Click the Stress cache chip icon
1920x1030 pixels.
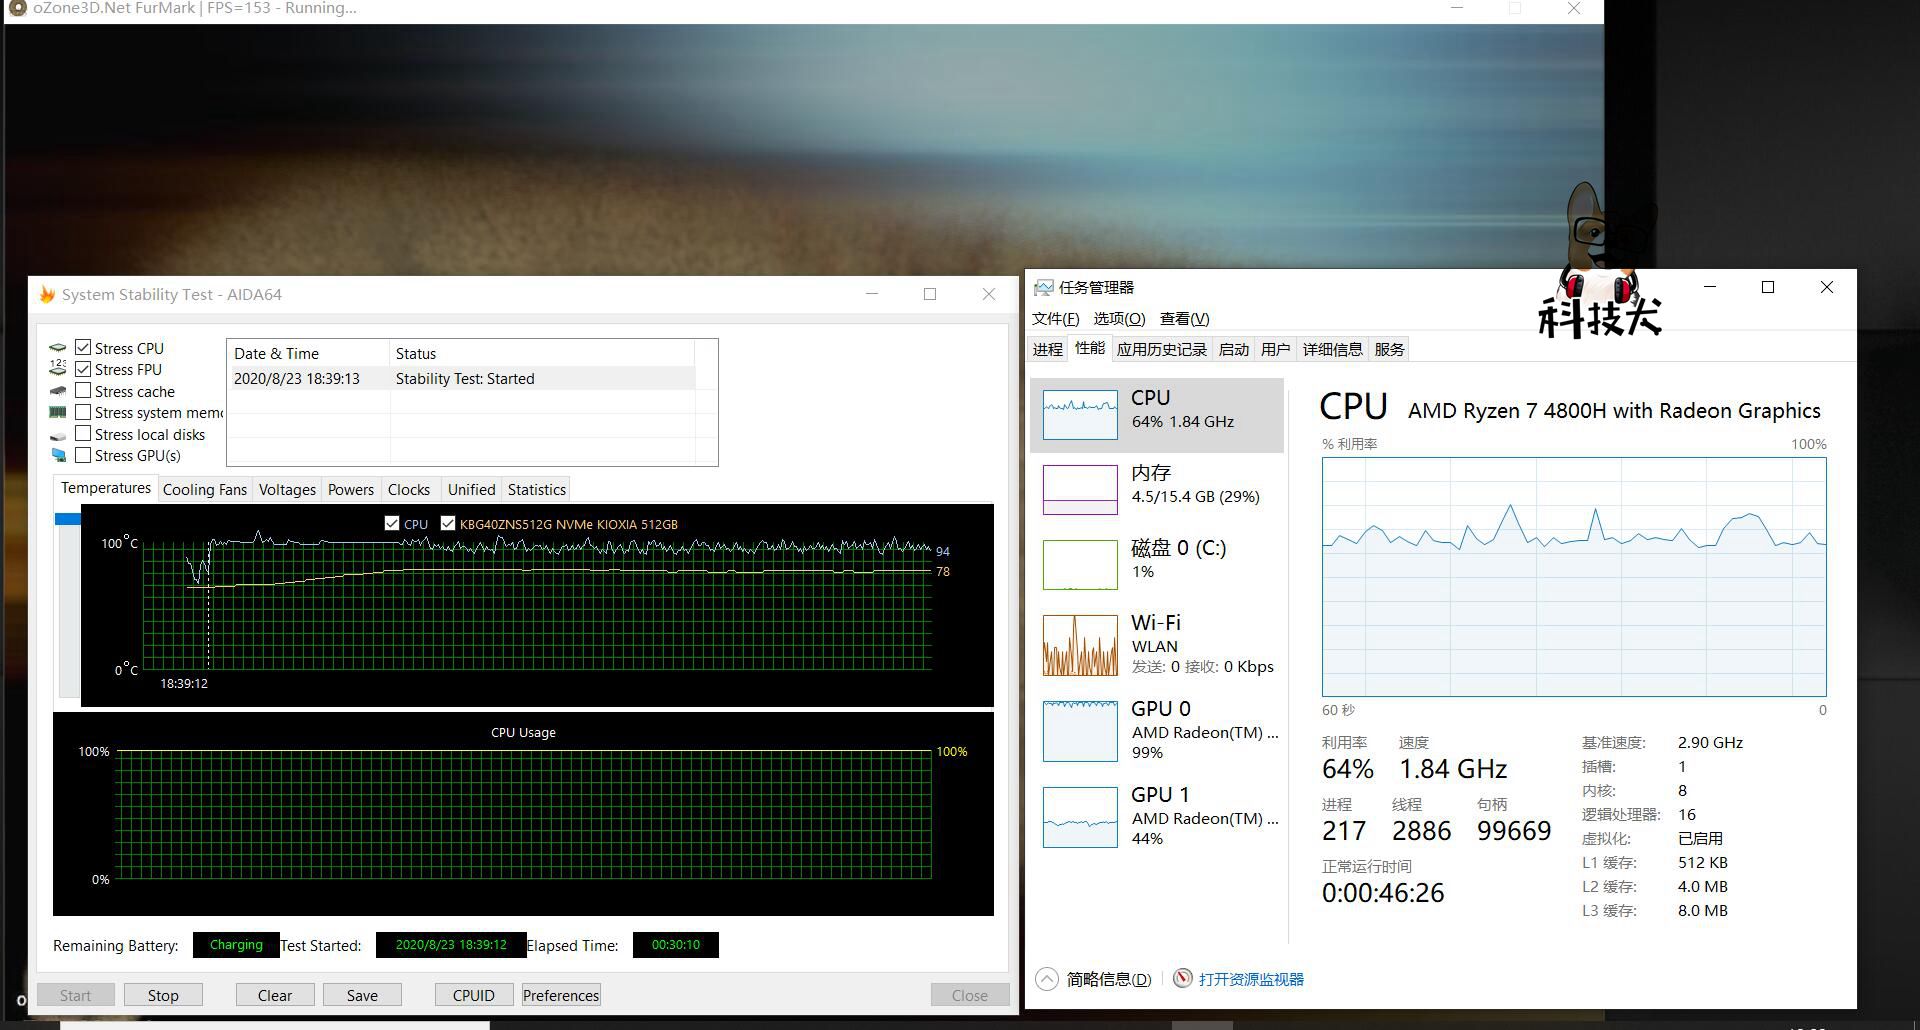click(x=58, y=391)
